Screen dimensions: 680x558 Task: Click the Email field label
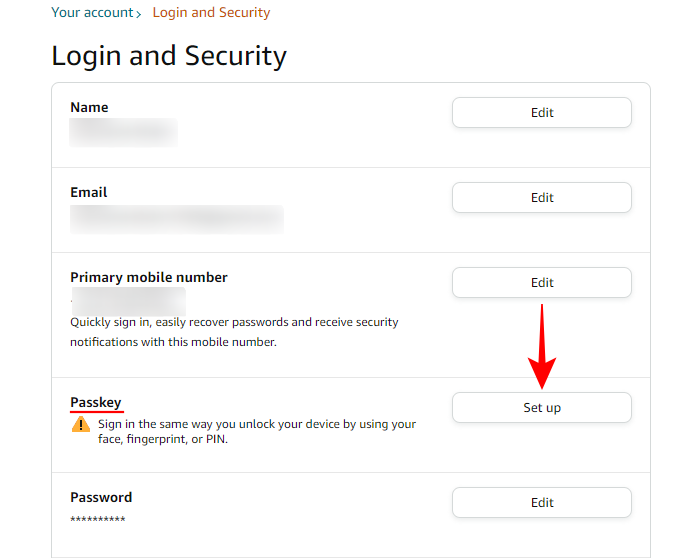tap(88, 192)
